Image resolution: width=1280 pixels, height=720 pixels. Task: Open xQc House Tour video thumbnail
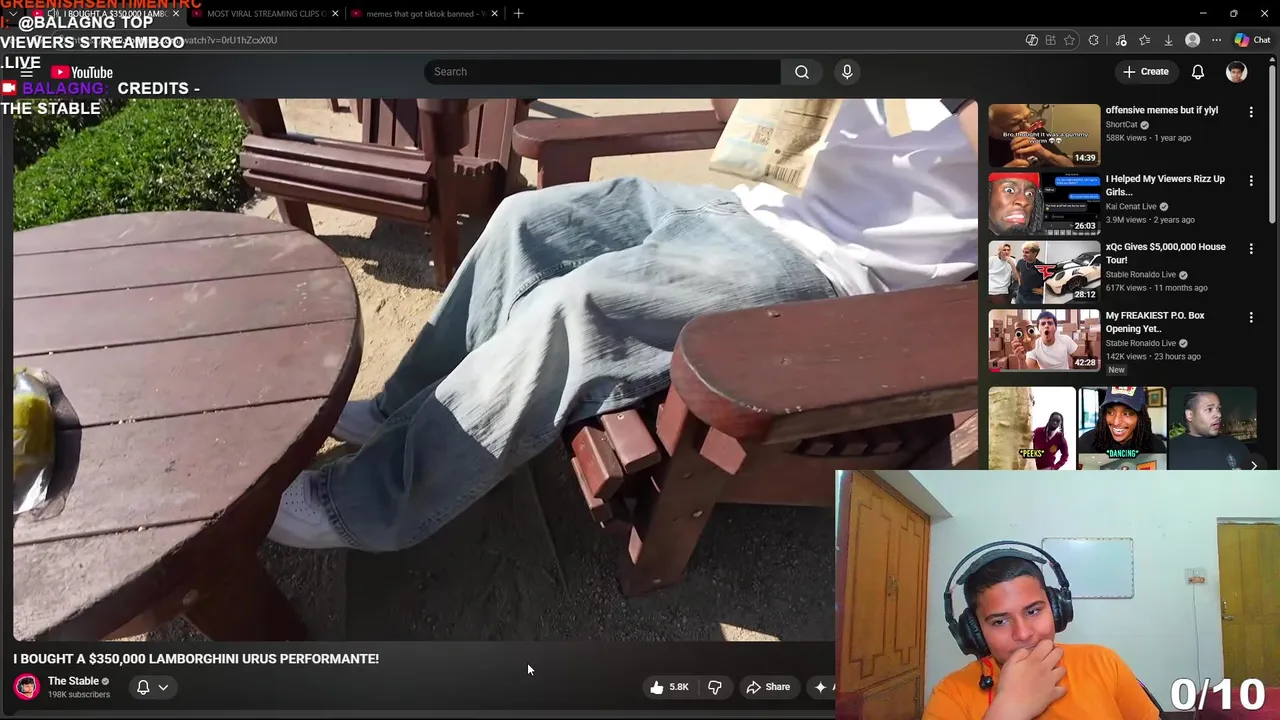[1044, 272]
